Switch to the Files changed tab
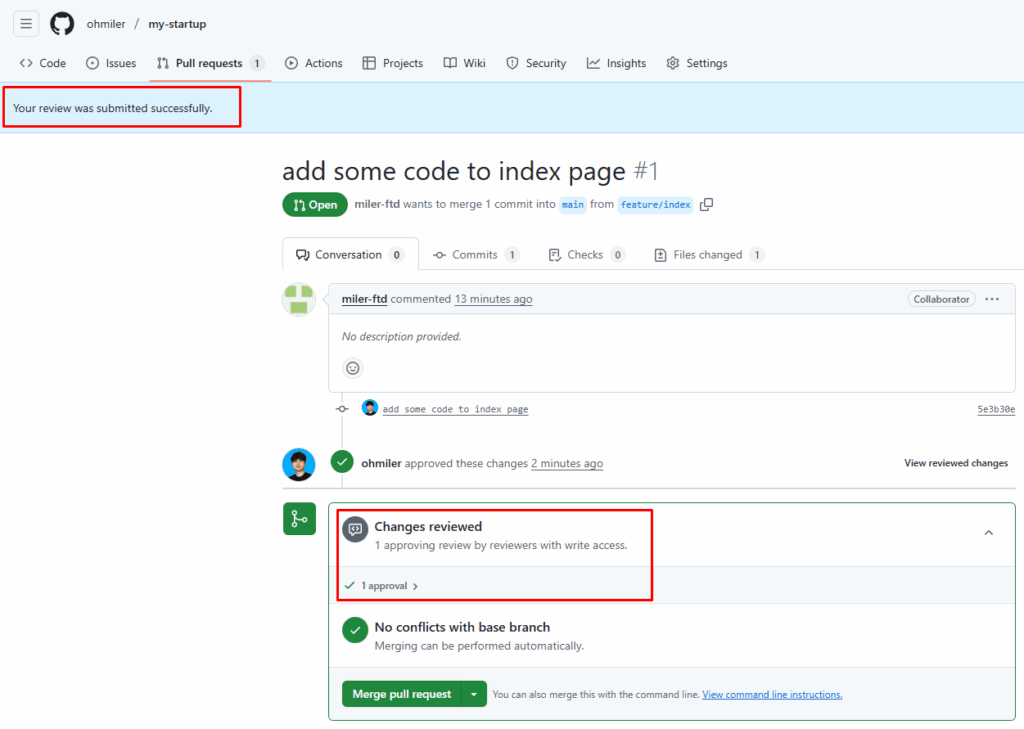1024x729 pixels. (x=708, y=255)
